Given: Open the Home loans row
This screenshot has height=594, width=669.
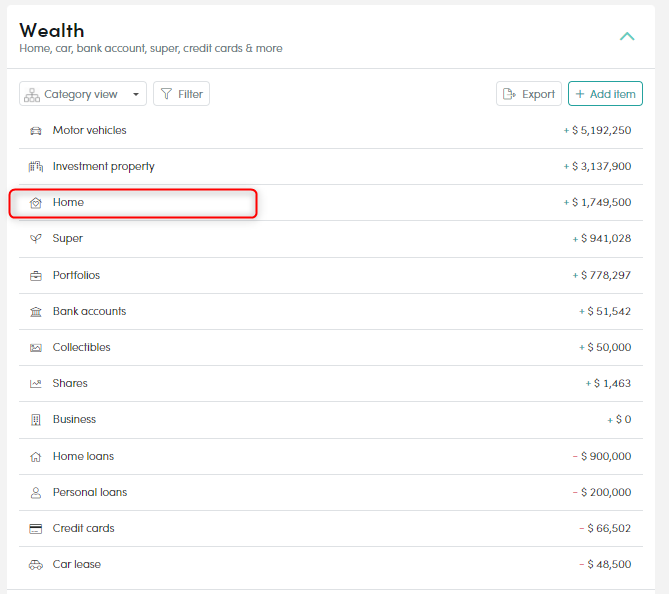Looking at the screenshot, I should point(83,457).
